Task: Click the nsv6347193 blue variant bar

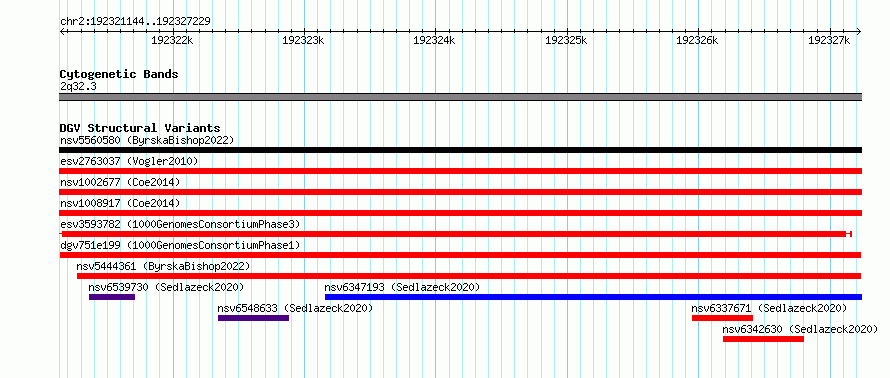Action: click(x=593, y=297)
